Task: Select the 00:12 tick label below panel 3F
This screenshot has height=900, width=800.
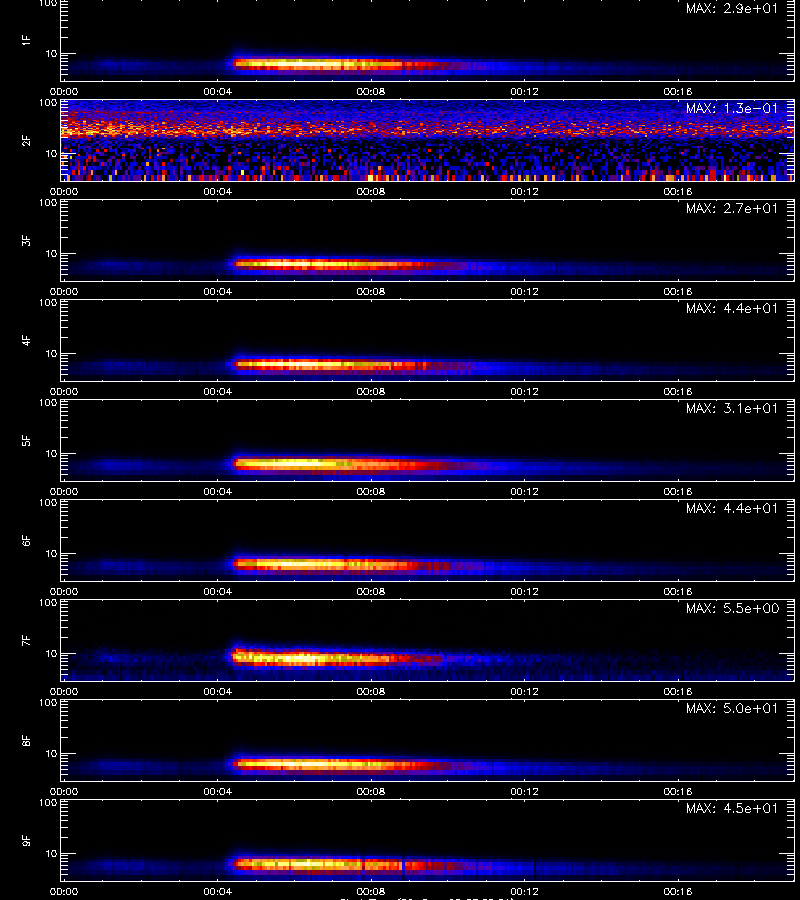Action: pos(525,291)
